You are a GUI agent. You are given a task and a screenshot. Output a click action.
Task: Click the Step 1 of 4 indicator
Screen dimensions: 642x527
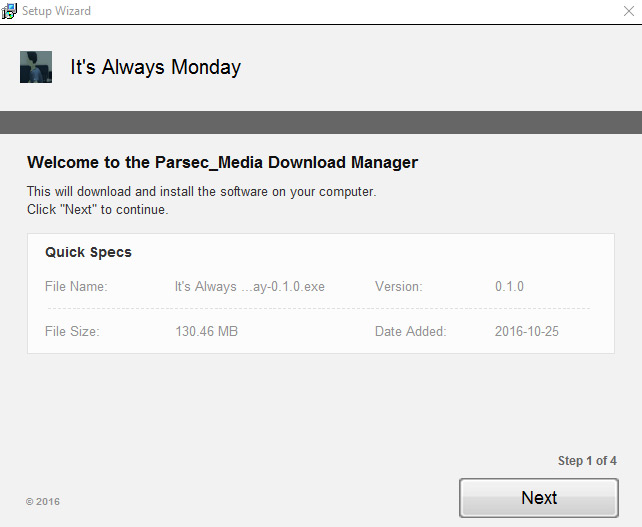point(587,461)
